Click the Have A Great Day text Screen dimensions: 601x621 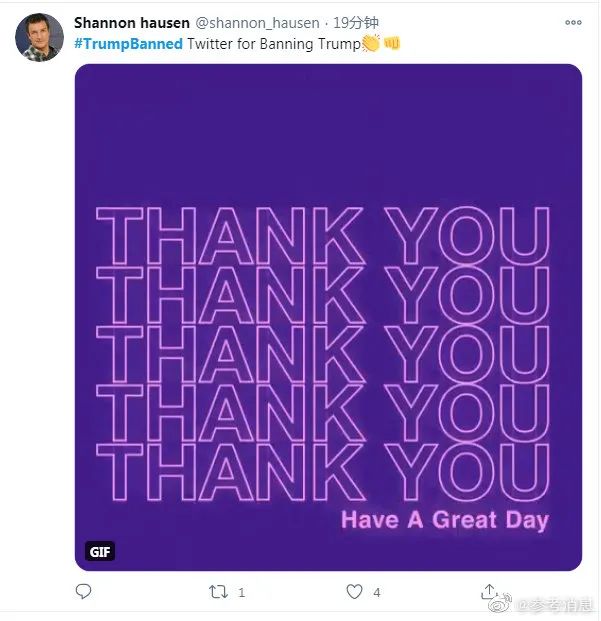[x=445, y=520]
